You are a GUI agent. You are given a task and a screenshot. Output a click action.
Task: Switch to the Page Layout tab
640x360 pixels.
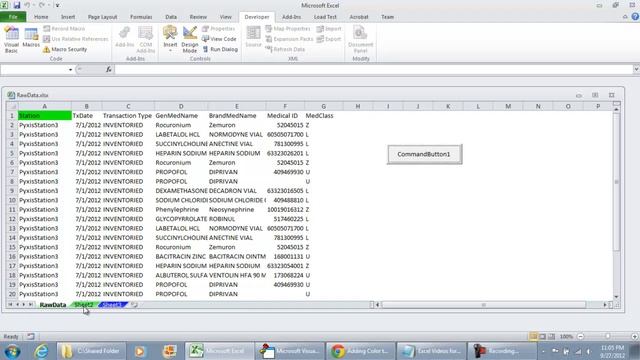(102, 17)
